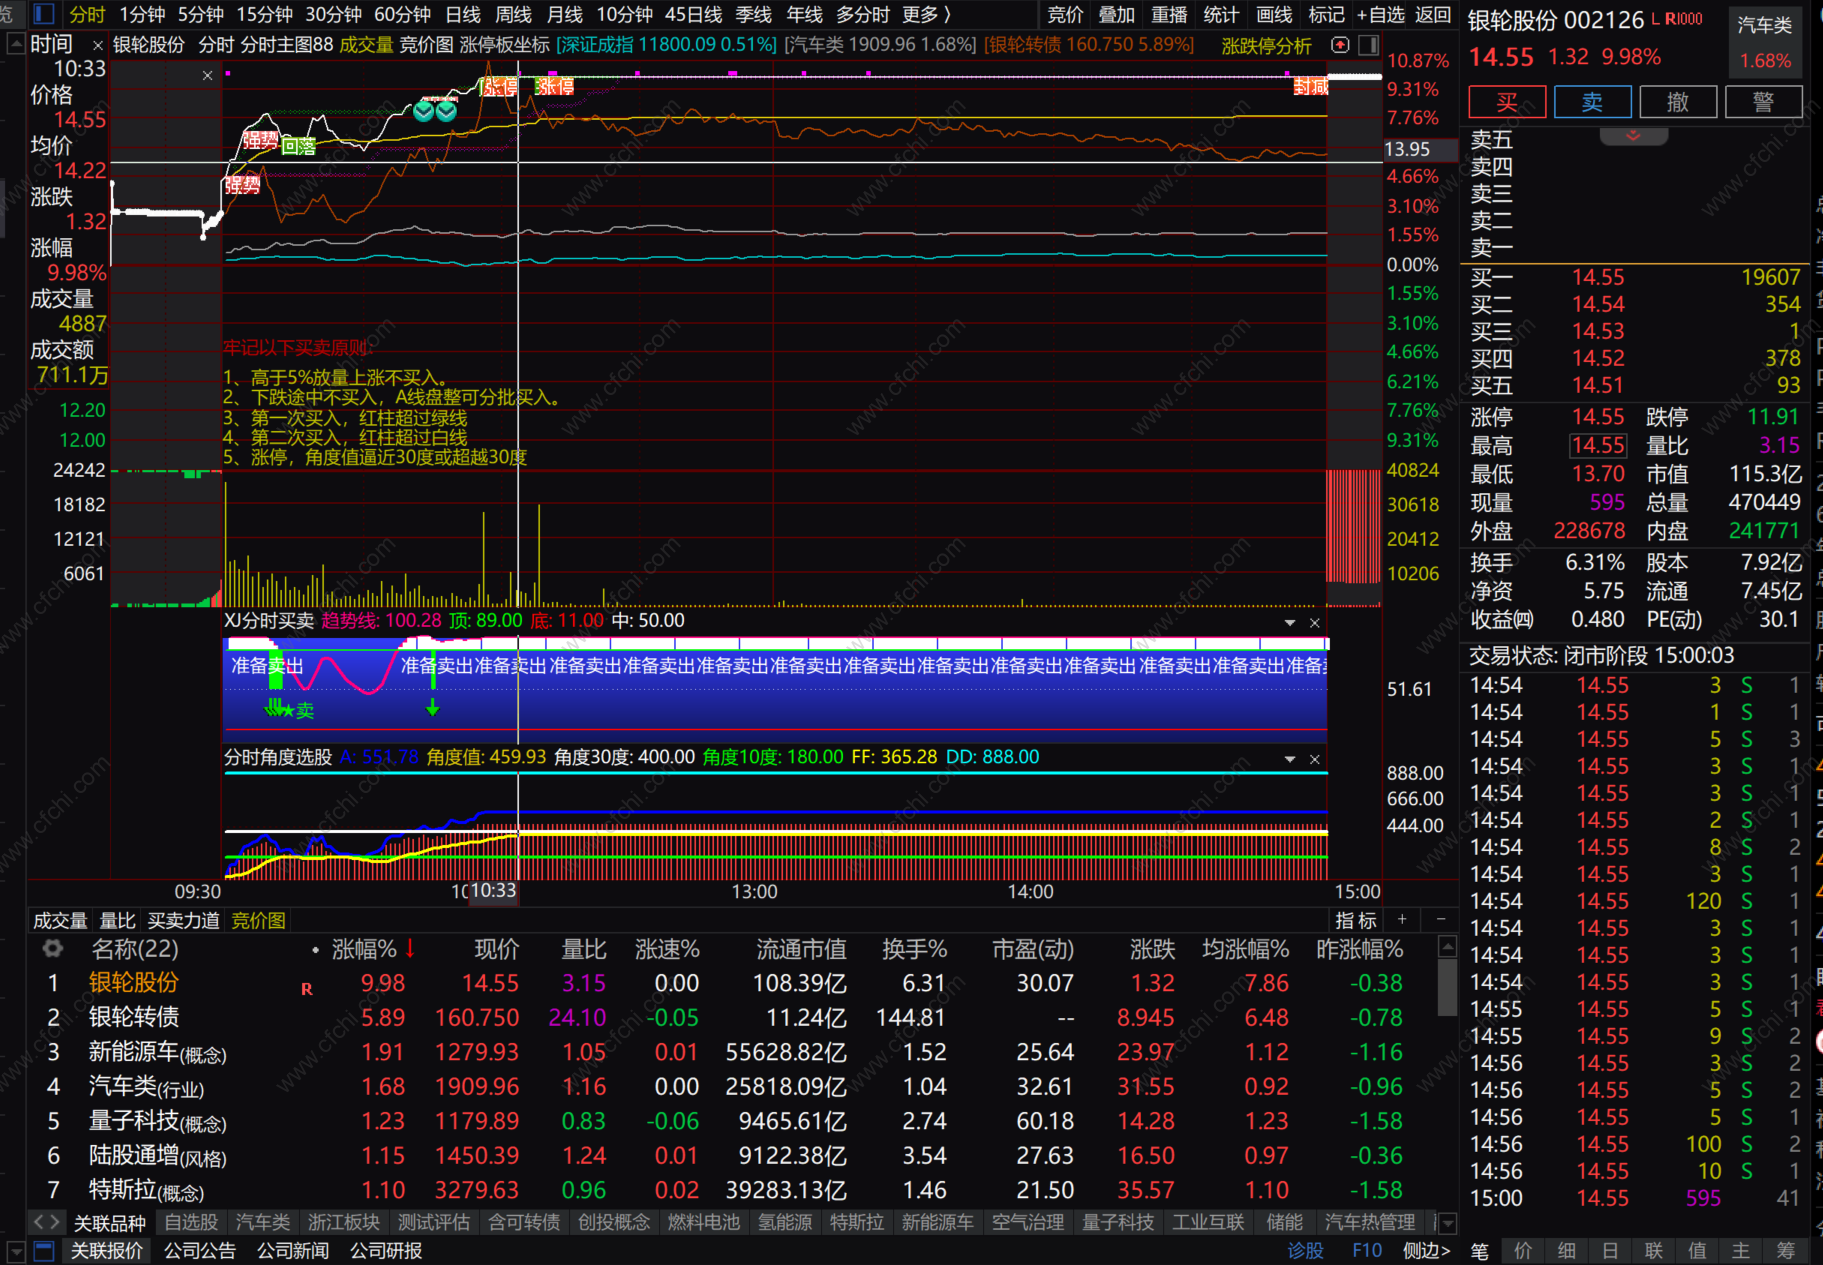This screenshot has height=1265, width=1823.
Task: Open the gear settings for the related list
Action: [x=52, y=948]
